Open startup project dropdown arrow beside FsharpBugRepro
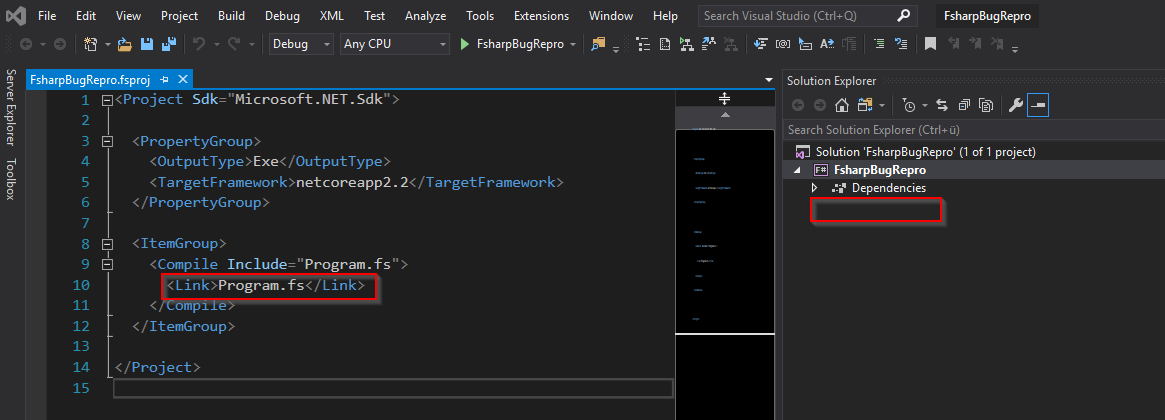The image size is (1165, 420). tap(573, 45)
